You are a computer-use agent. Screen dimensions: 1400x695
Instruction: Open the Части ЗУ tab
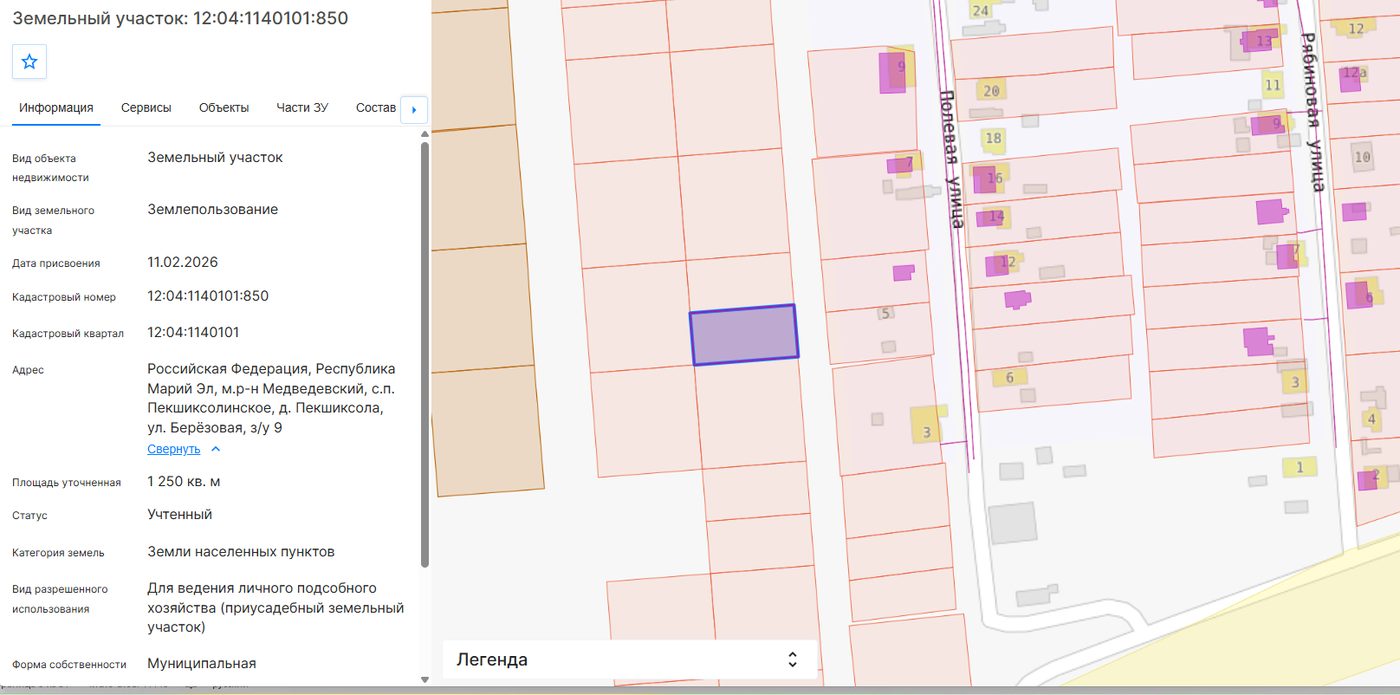pyautogui.click(x=302, y=108)
